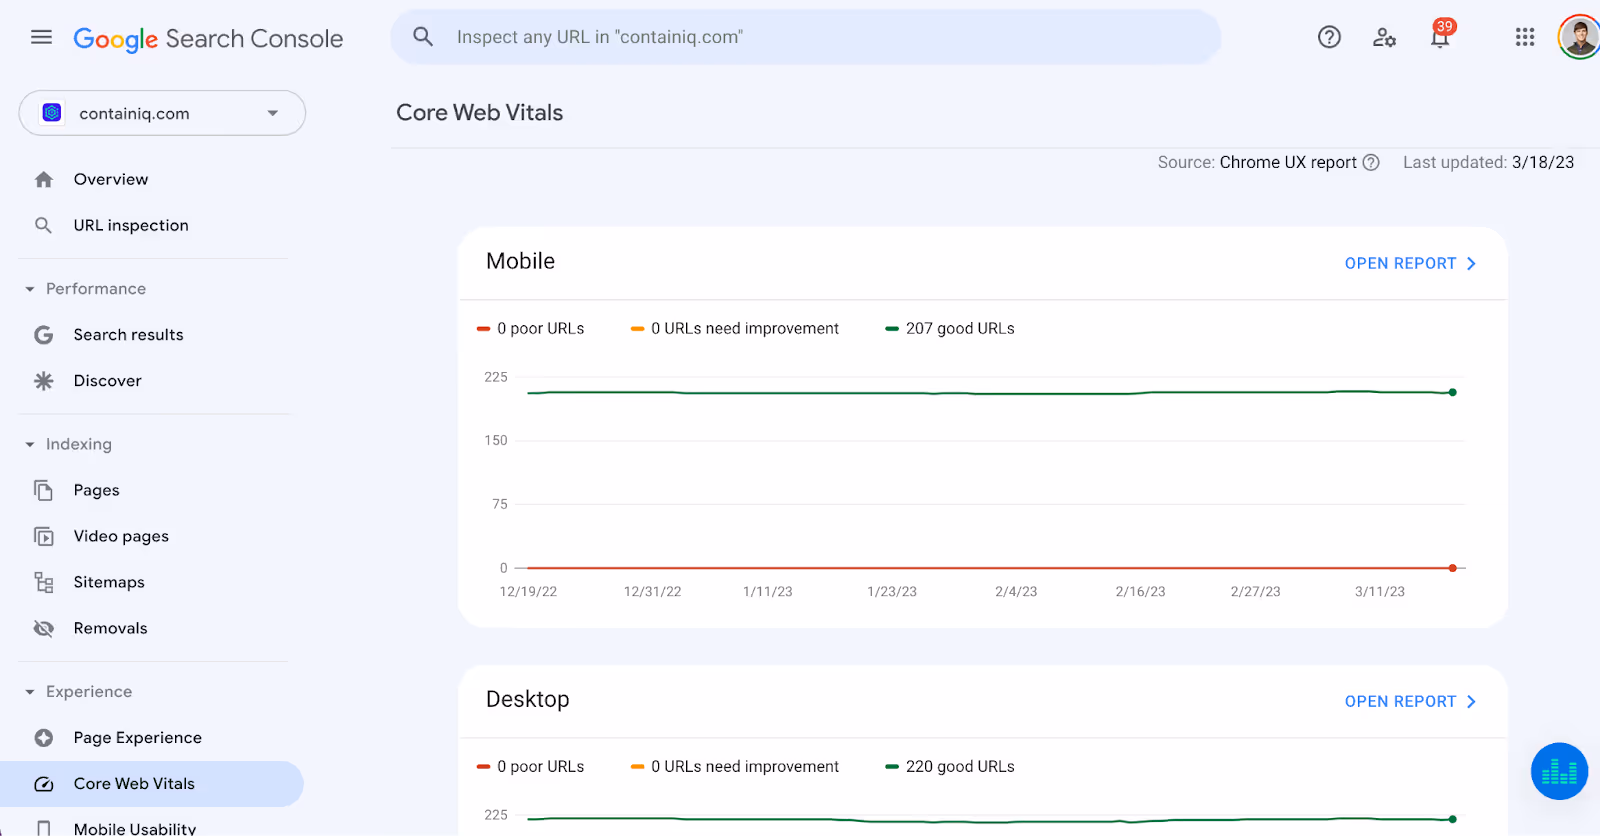
Task: Click the chevron arrow beside Desktop OPEN REPORT
Action: (x=1471, y=702)
